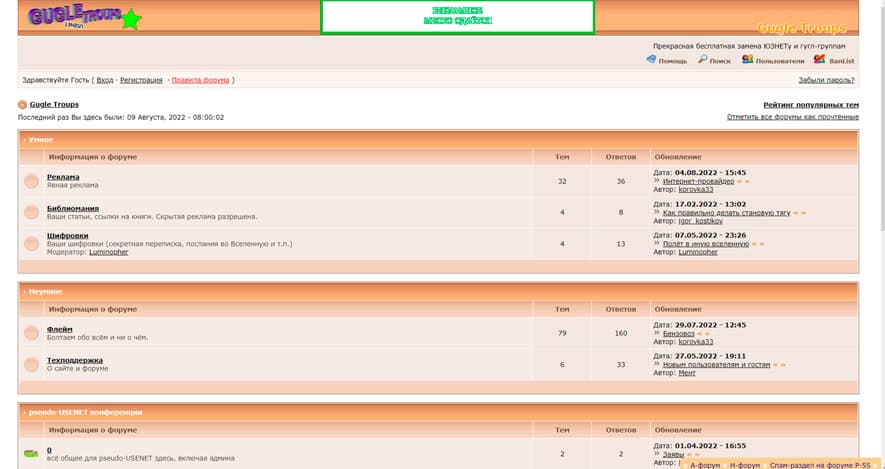Click the Пользователи people icon
The height and width of the screenshot is (469, 885).
[747, 59]
